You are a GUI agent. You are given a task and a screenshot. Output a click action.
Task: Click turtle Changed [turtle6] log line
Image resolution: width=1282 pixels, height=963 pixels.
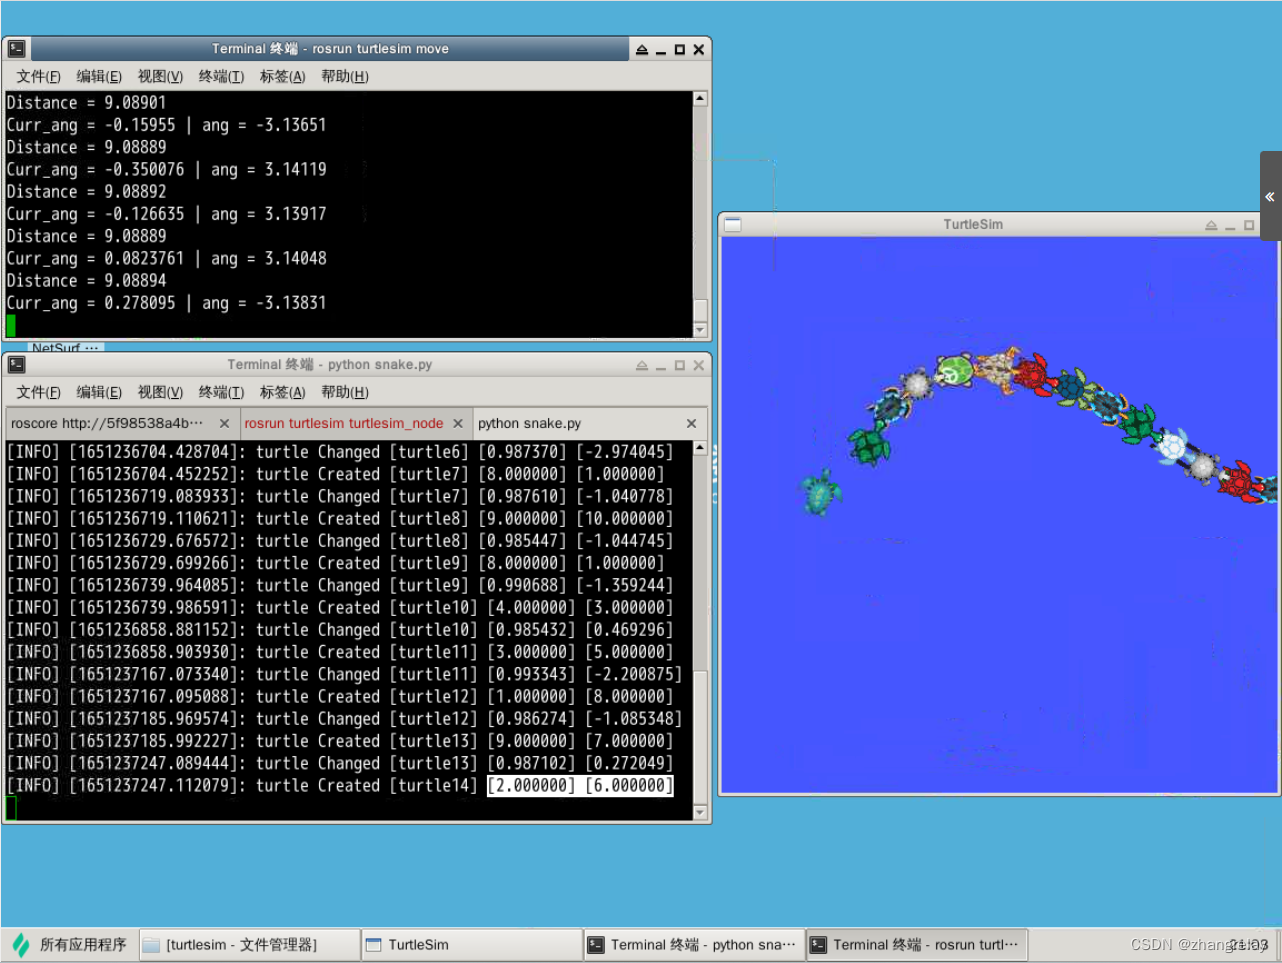tap(340, 452)
